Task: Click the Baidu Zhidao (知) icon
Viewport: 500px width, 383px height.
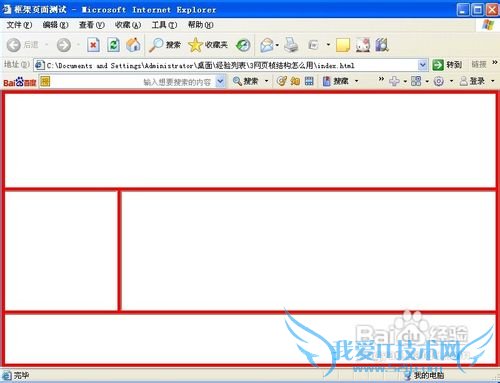Action: pyautogui.click(x=295, y=81)
